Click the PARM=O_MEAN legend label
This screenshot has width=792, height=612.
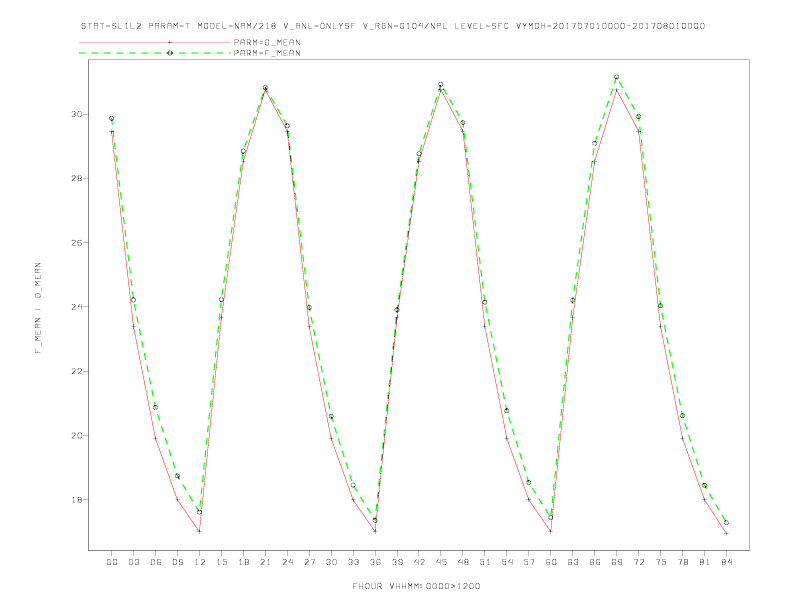click(267, 42)
